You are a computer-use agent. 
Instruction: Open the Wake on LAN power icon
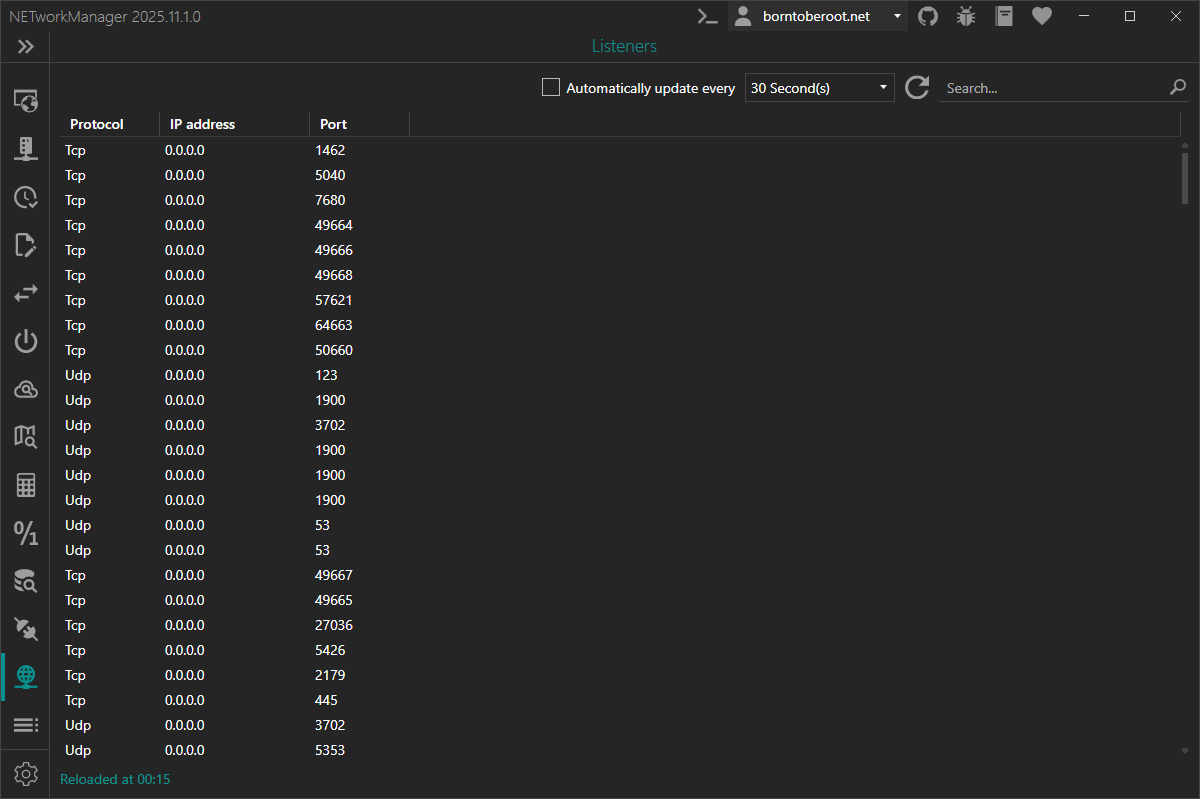click(26, 341)
